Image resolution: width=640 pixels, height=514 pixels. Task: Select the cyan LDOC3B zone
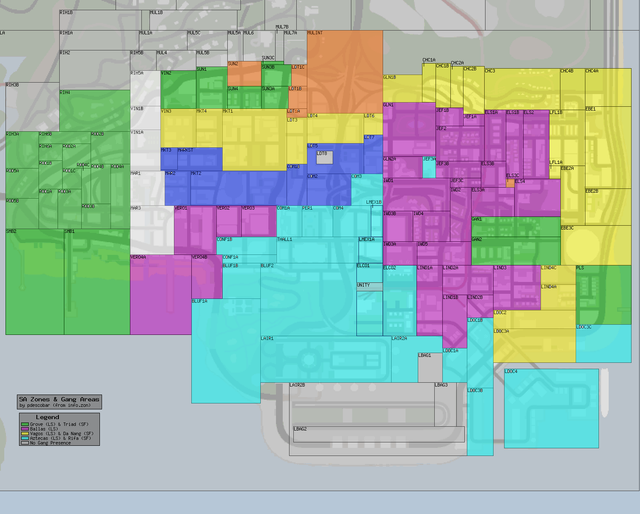coord(480,421)
